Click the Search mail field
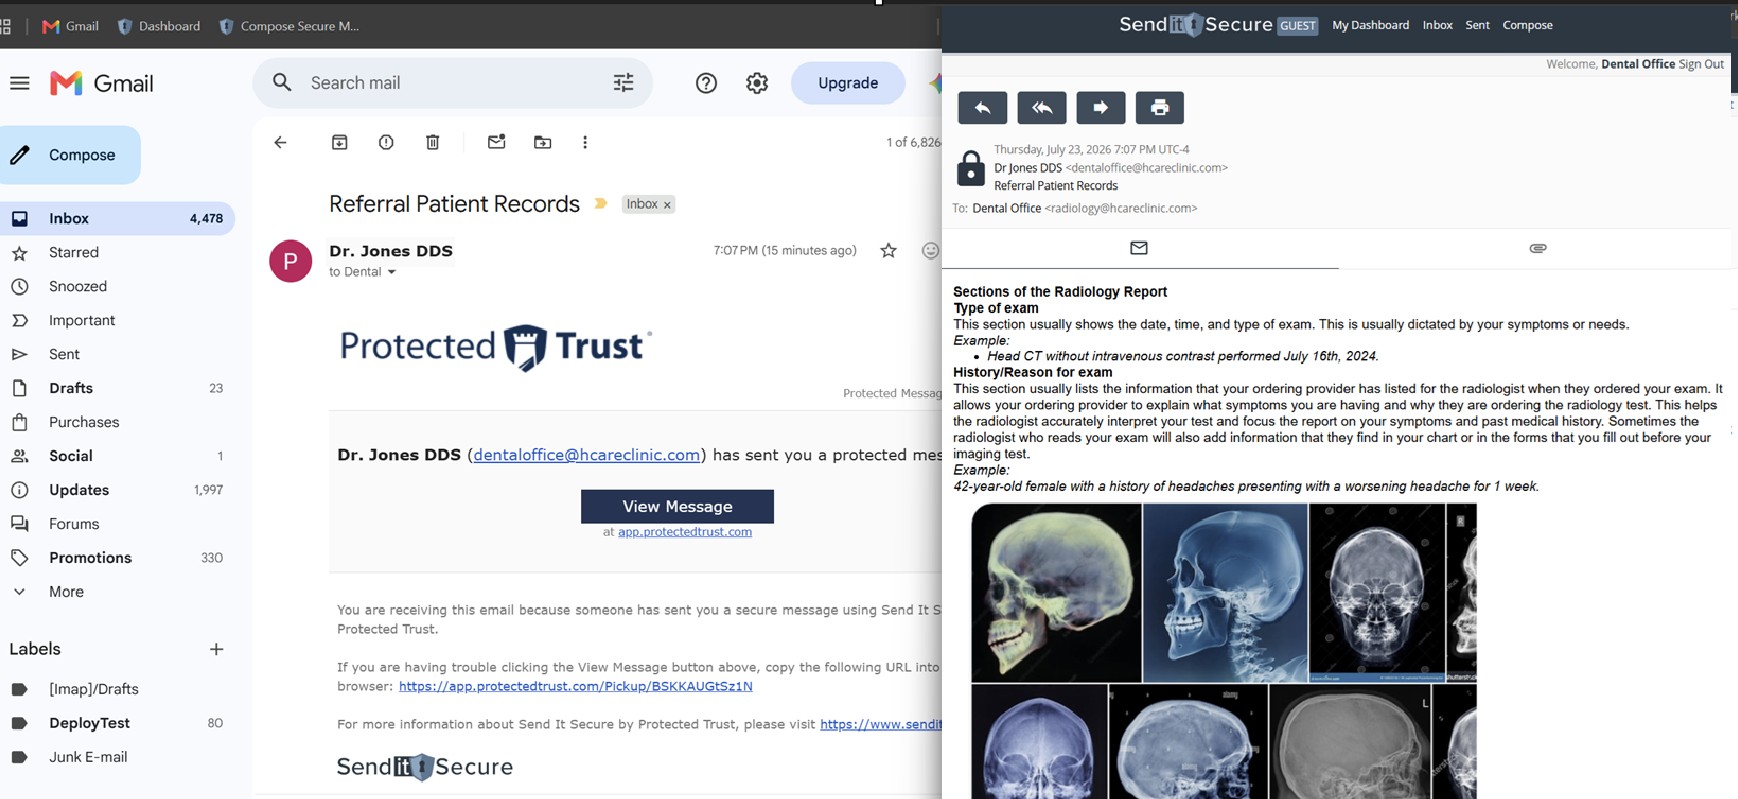The width and height of the screenshot is (1738, 799). 453,83
